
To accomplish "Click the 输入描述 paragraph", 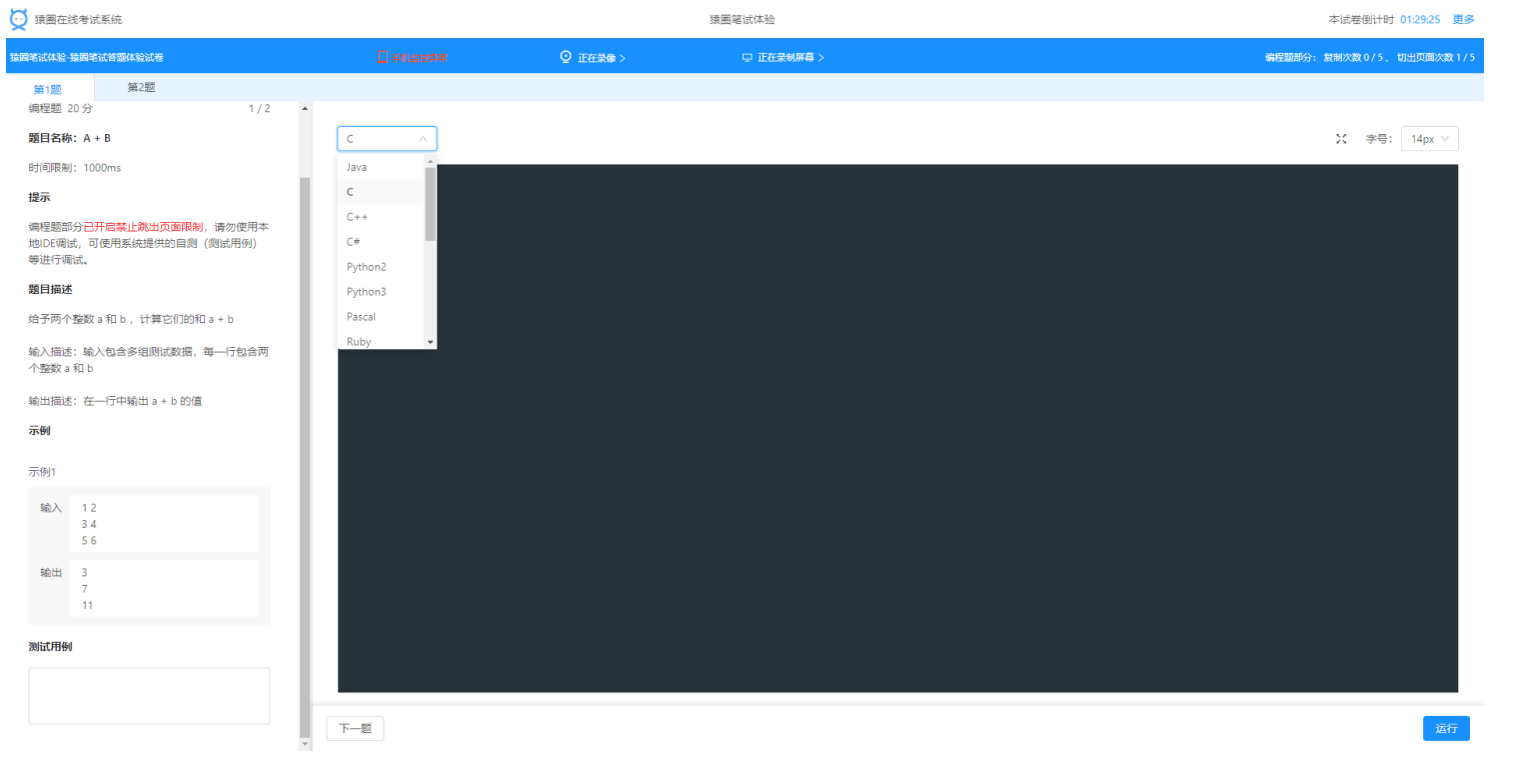I will pyautogui.click(x=149, y=360).
